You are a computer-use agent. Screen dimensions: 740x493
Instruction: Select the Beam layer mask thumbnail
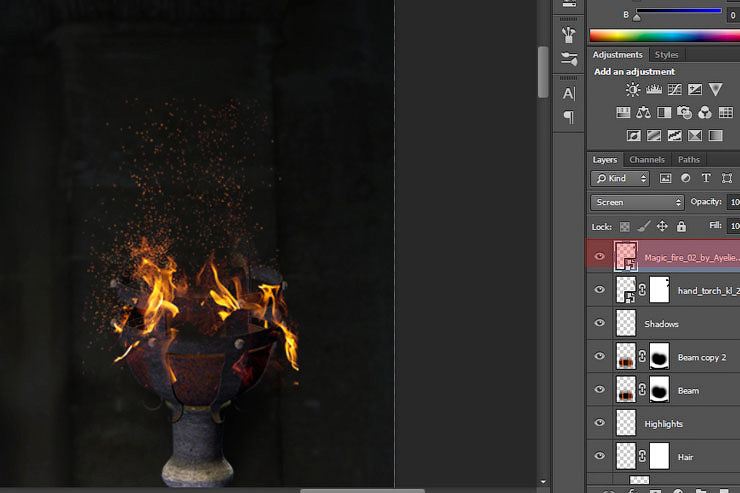point(659,390)
